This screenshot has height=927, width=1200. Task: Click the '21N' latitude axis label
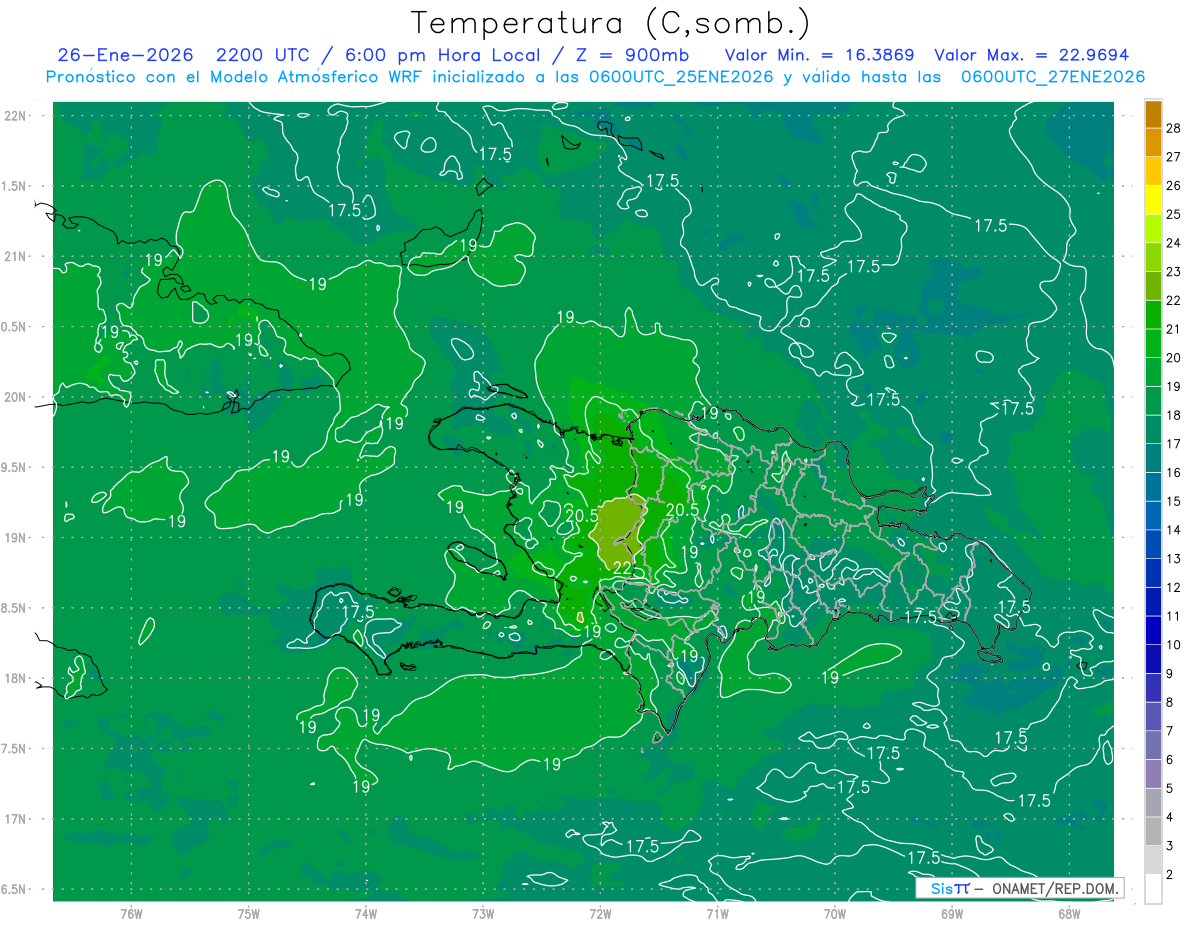point(15,256)
